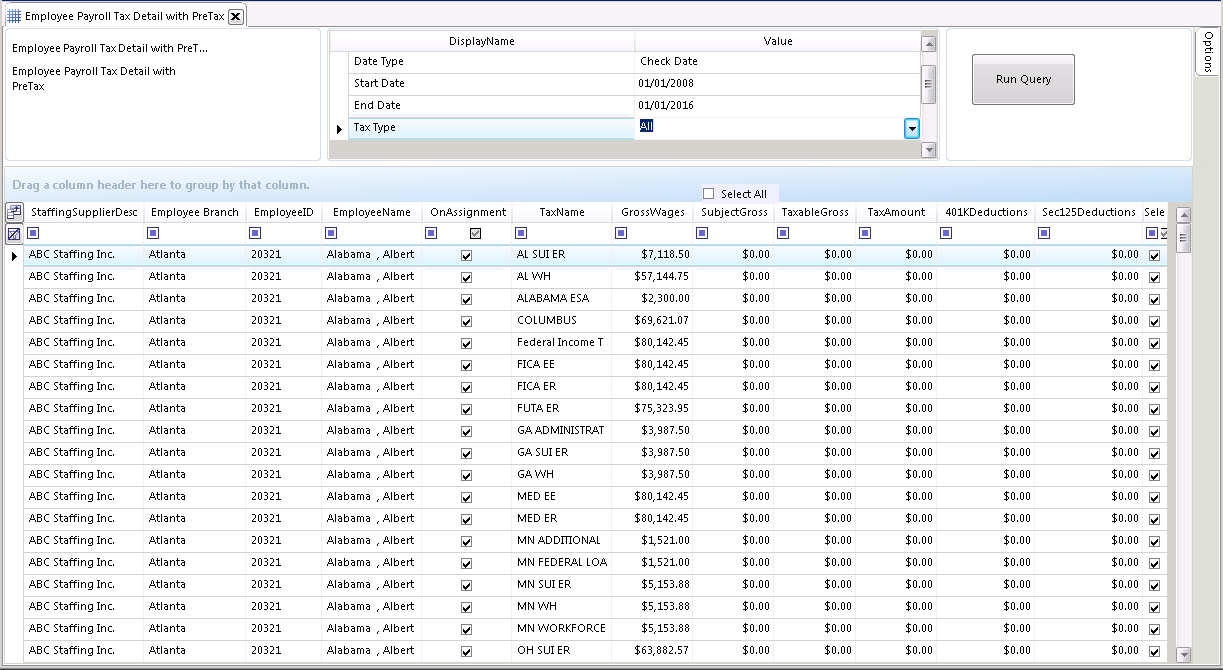Sort by TaxName column header
The width and height of the screenshot is (1223, 670).
562,212
